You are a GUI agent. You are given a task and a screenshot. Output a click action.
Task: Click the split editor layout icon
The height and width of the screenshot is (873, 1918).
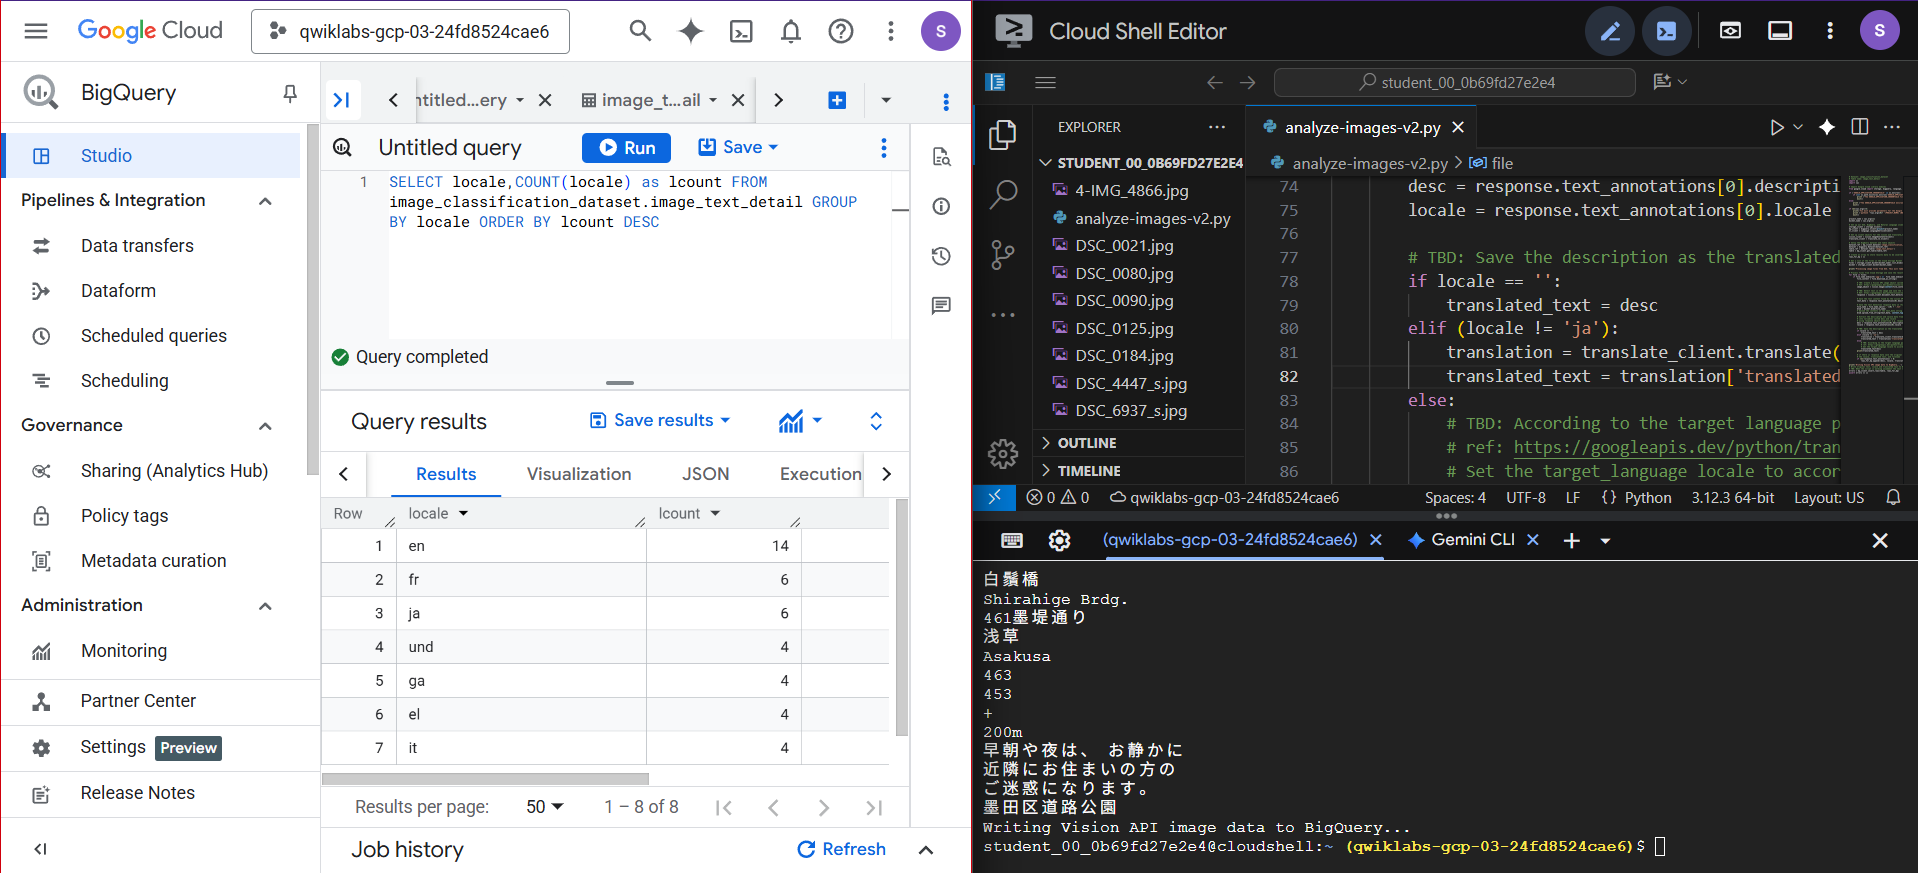(x=1859, y=127)
